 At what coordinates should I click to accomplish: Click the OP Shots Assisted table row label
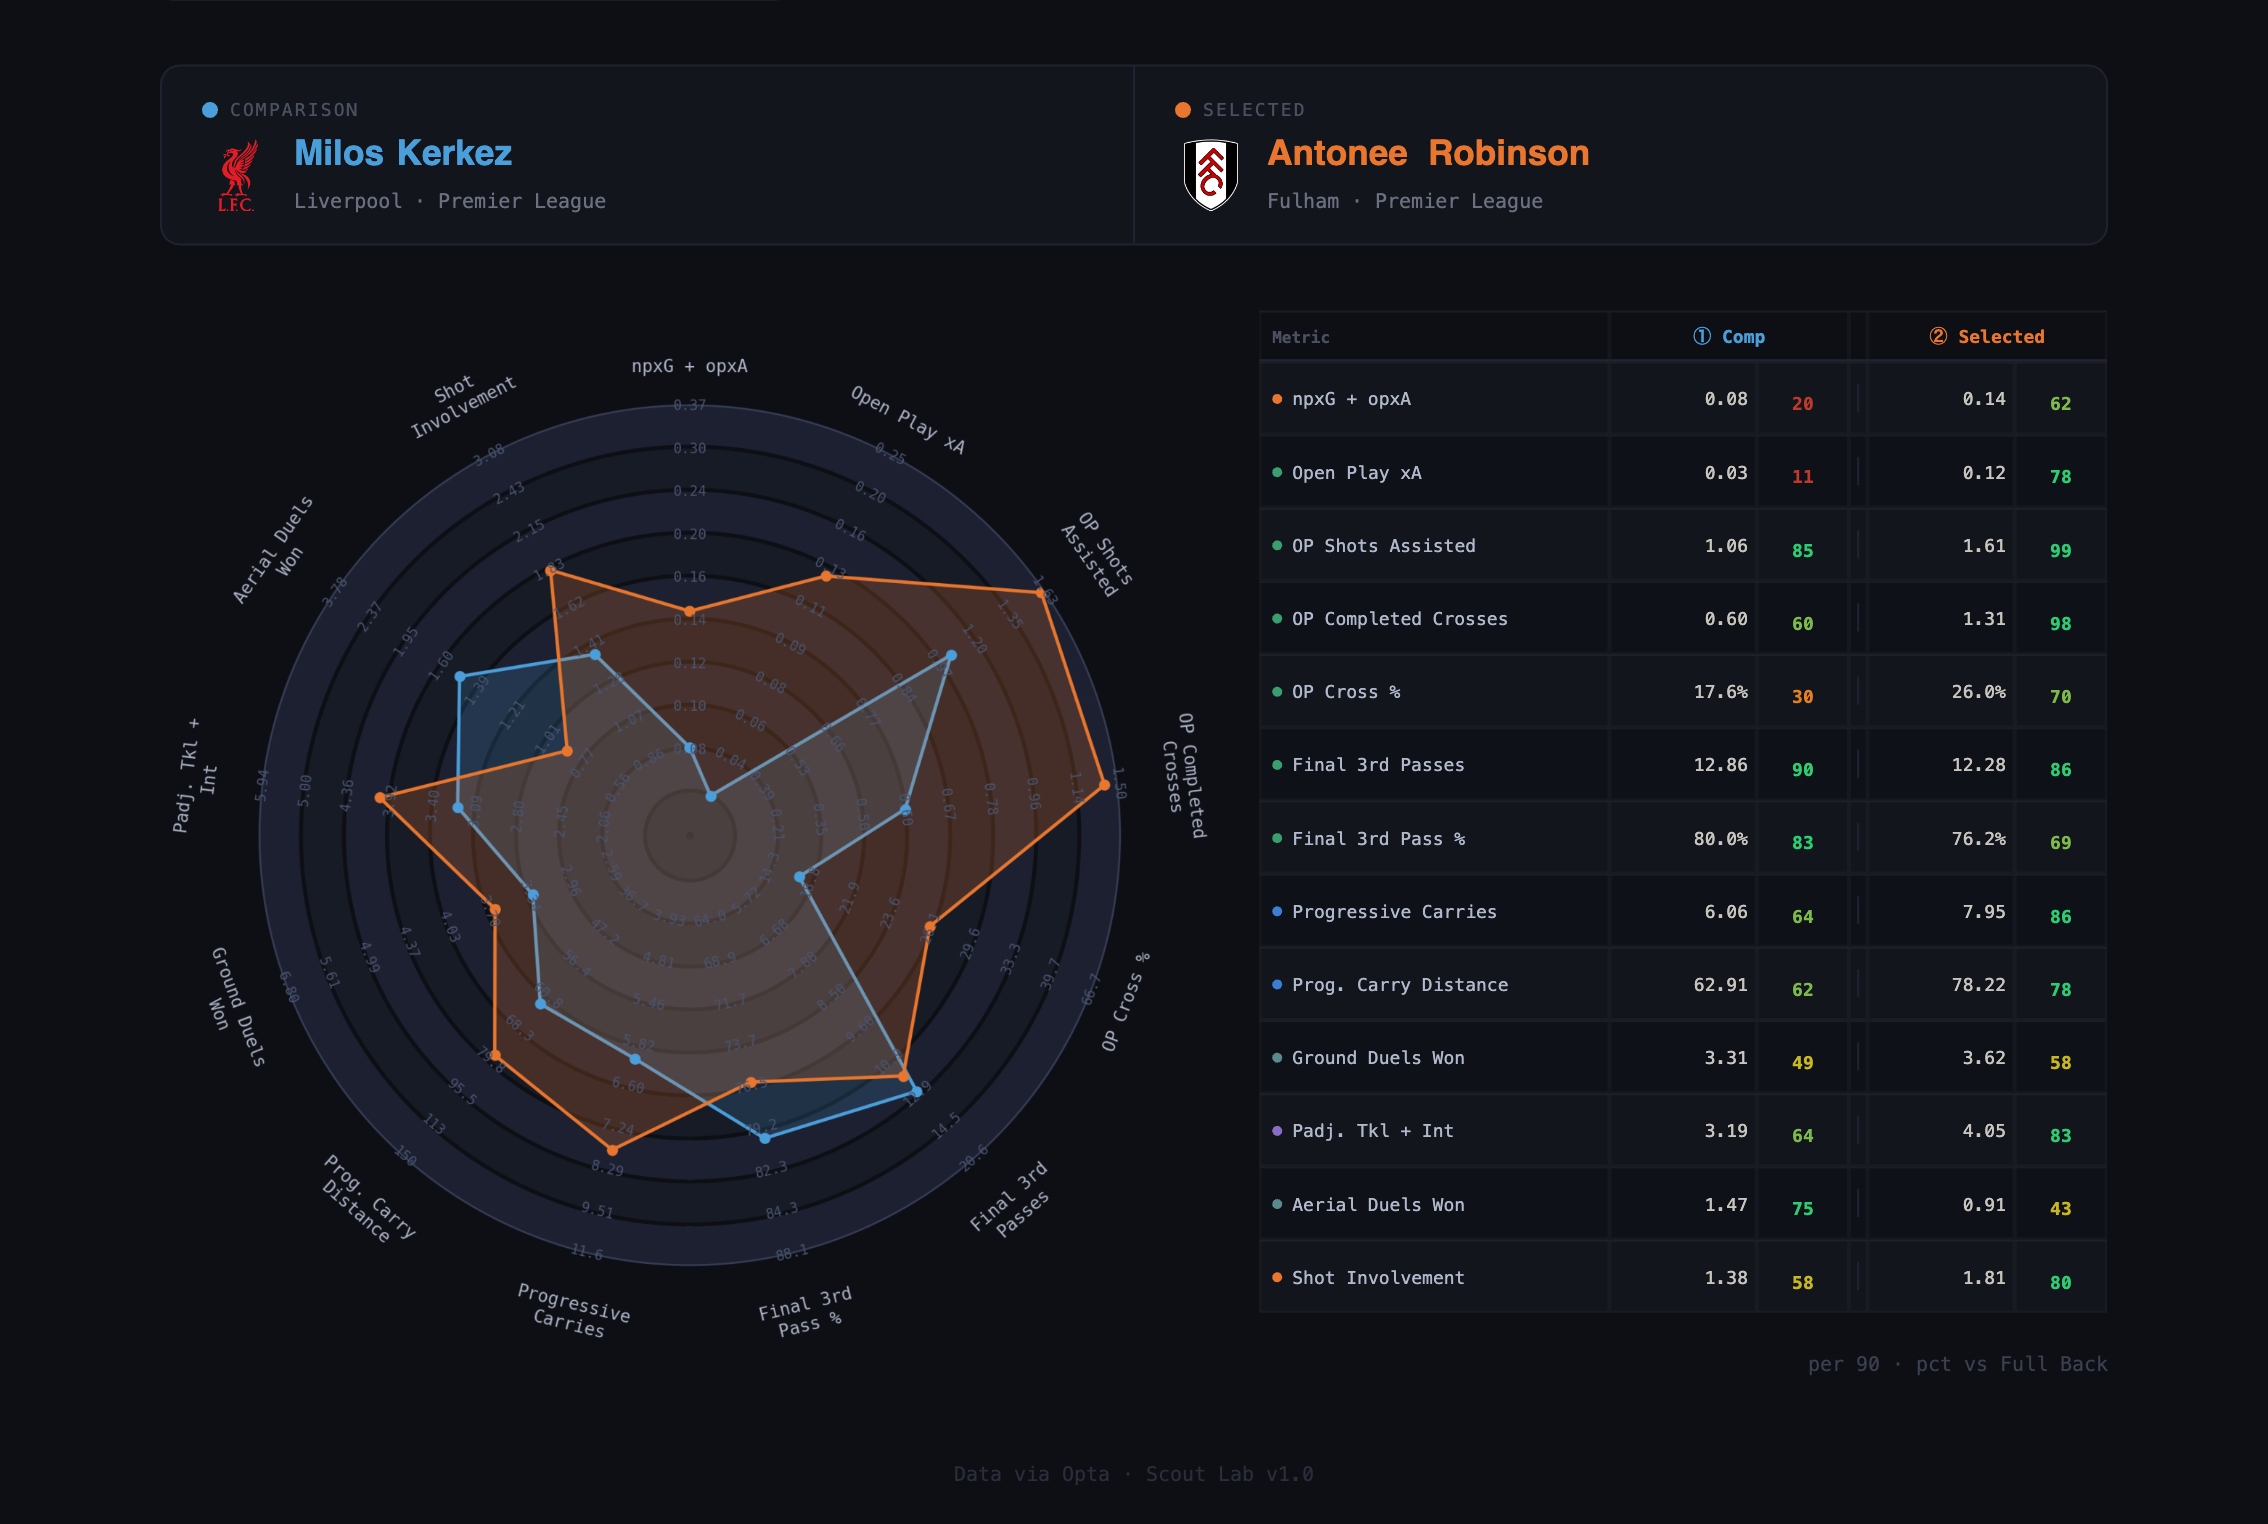click(x=1383, y=546)
